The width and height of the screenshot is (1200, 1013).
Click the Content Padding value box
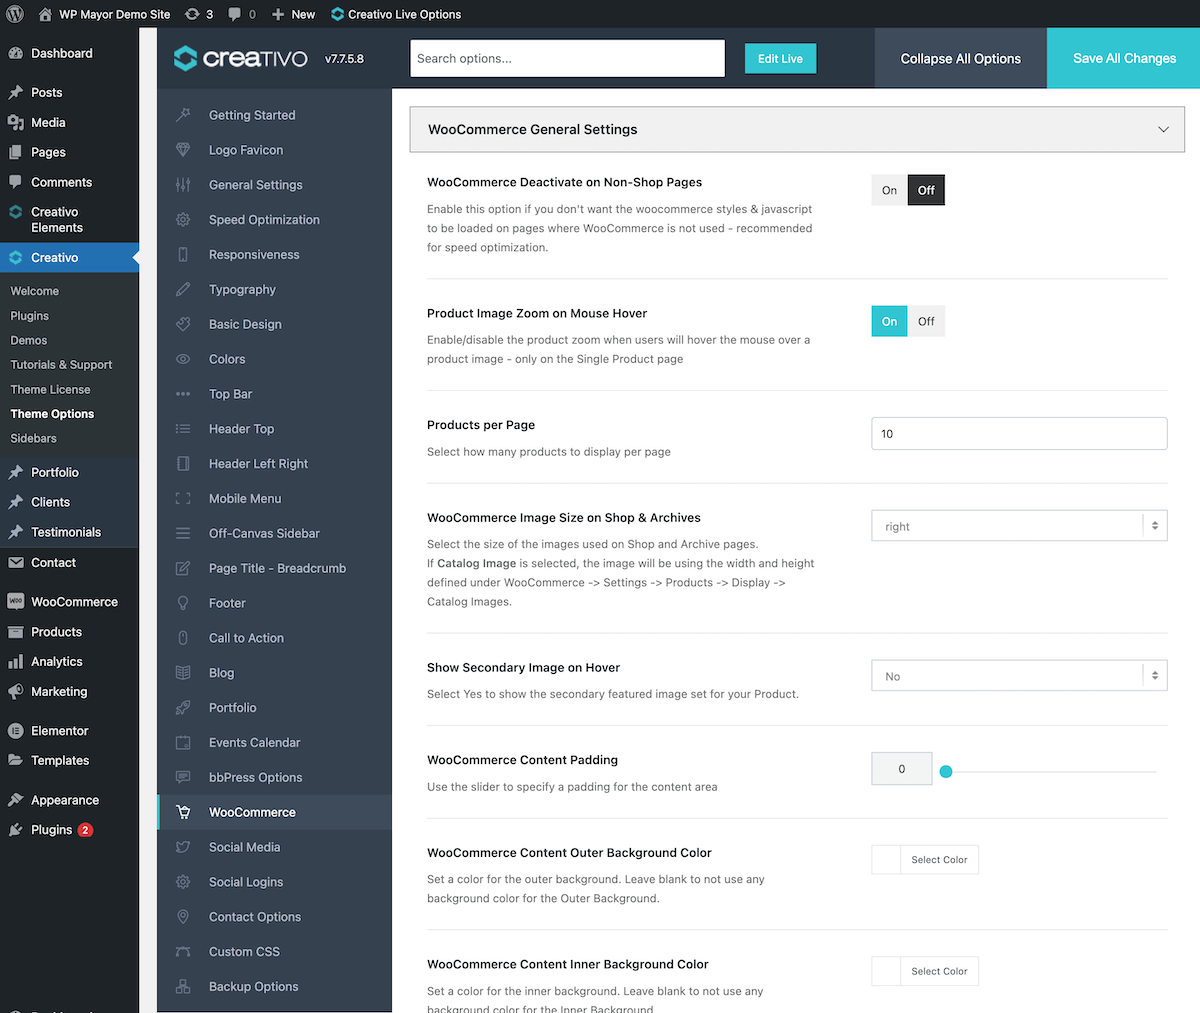point(902,769)
